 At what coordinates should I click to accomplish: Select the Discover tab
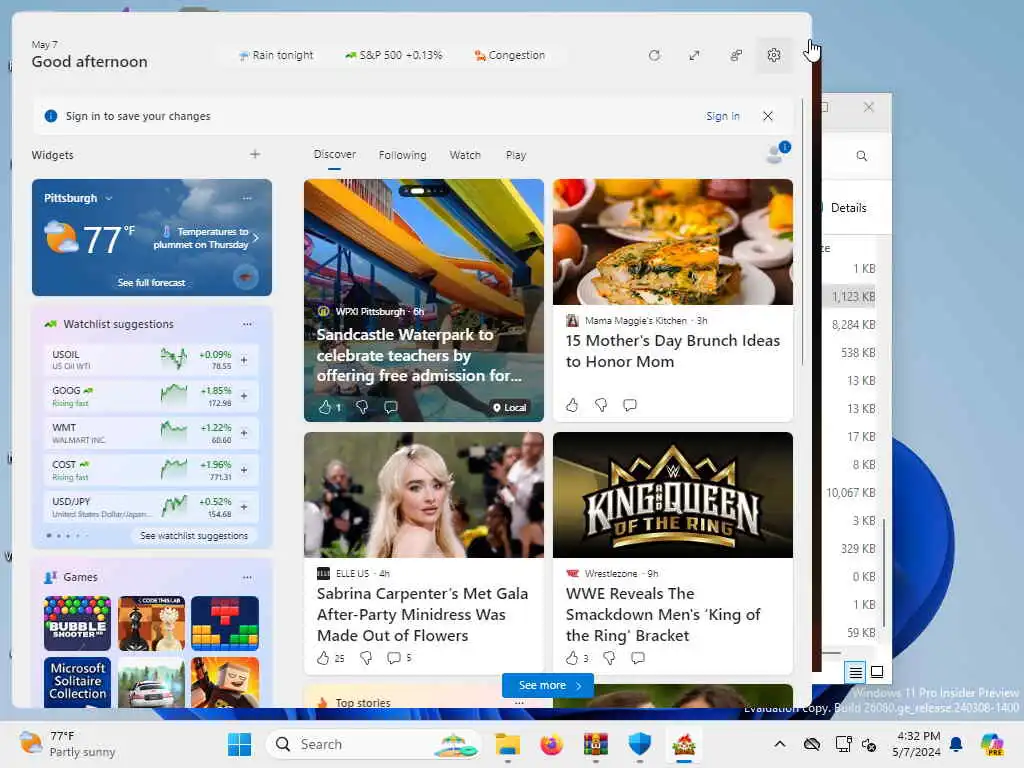[x=334, y=154]
